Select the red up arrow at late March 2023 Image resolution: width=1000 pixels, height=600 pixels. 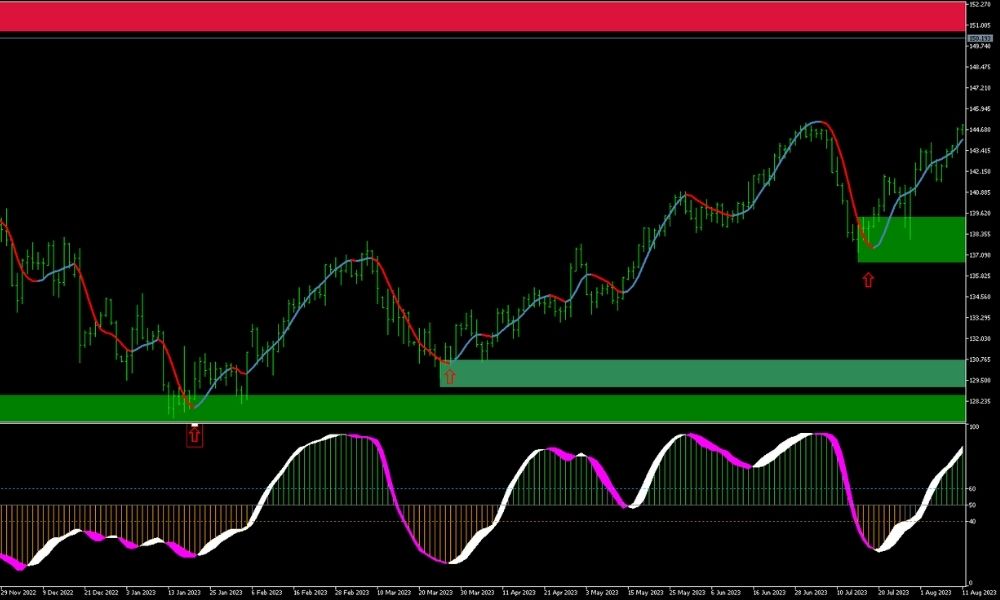click(x=449, y=376)
